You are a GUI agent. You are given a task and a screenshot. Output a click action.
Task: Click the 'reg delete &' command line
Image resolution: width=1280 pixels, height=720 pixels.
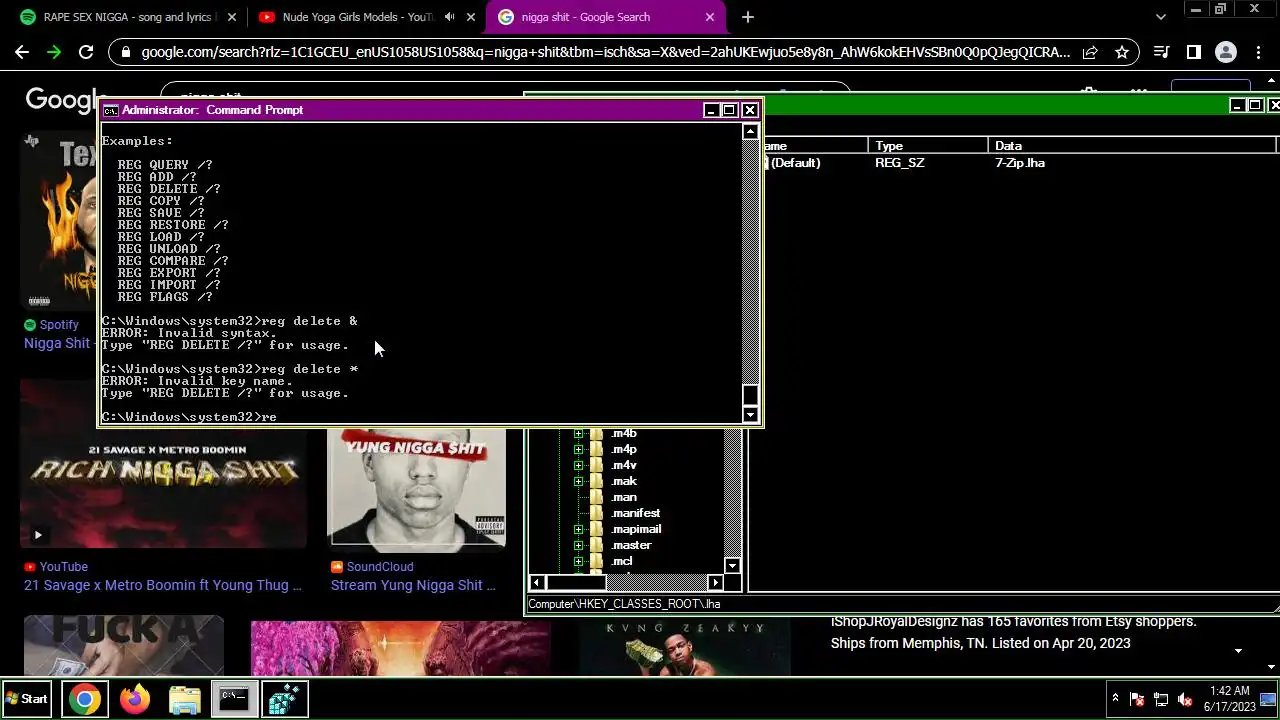coord(229,321)
